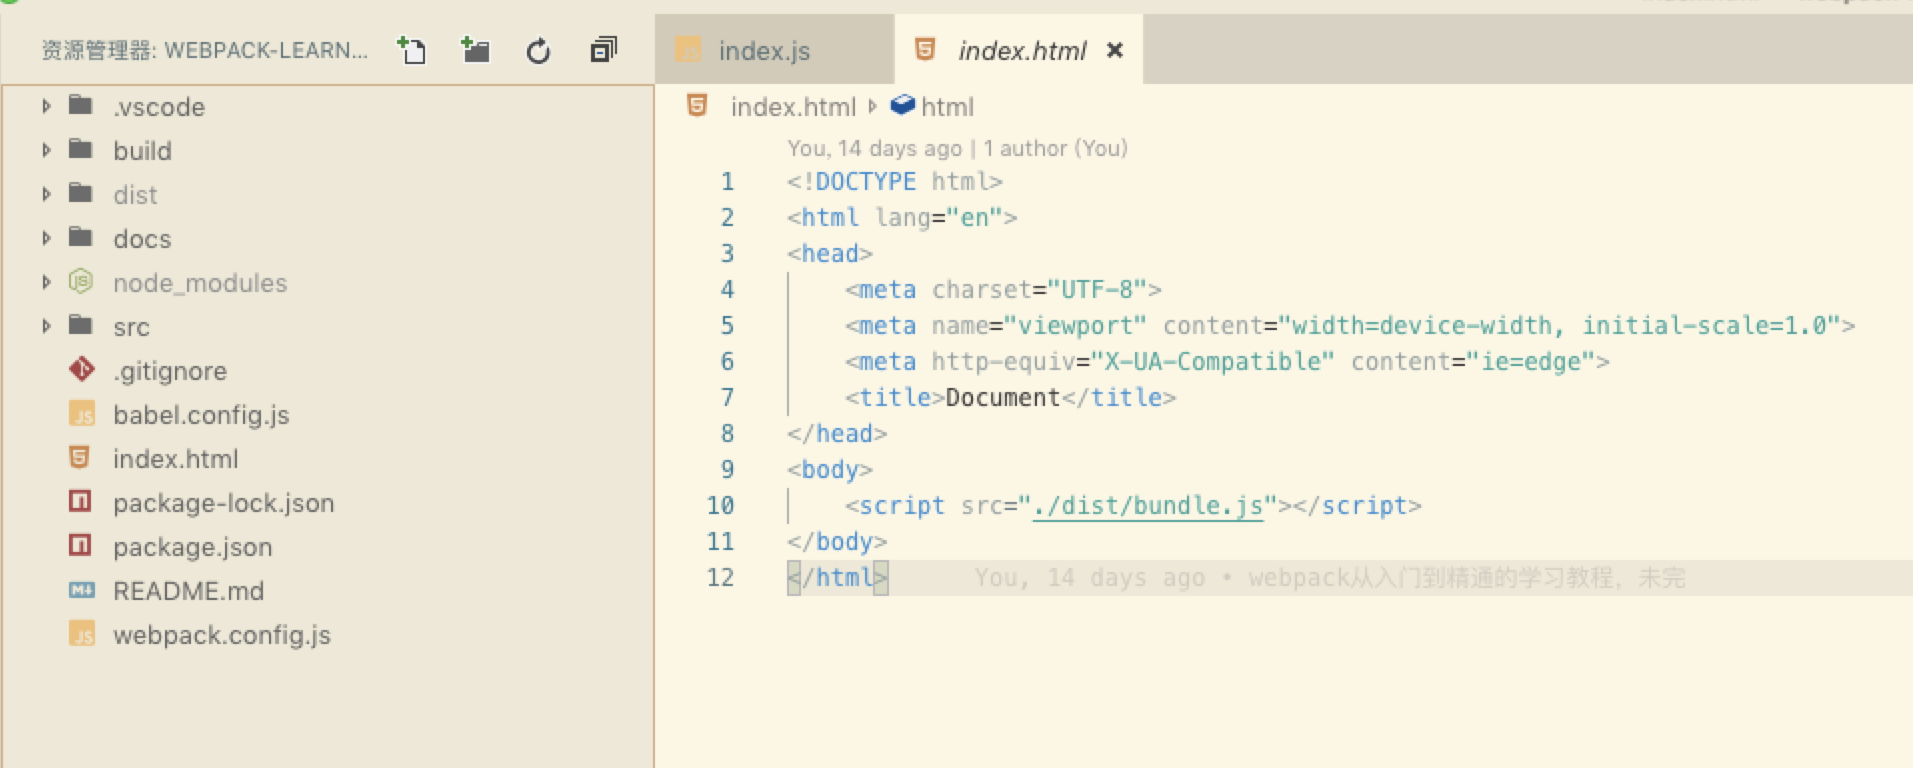Click the "X-UA-Compatible" attribute value
The width and height of the screenshot is (1913, 768).
point(1212,362)
